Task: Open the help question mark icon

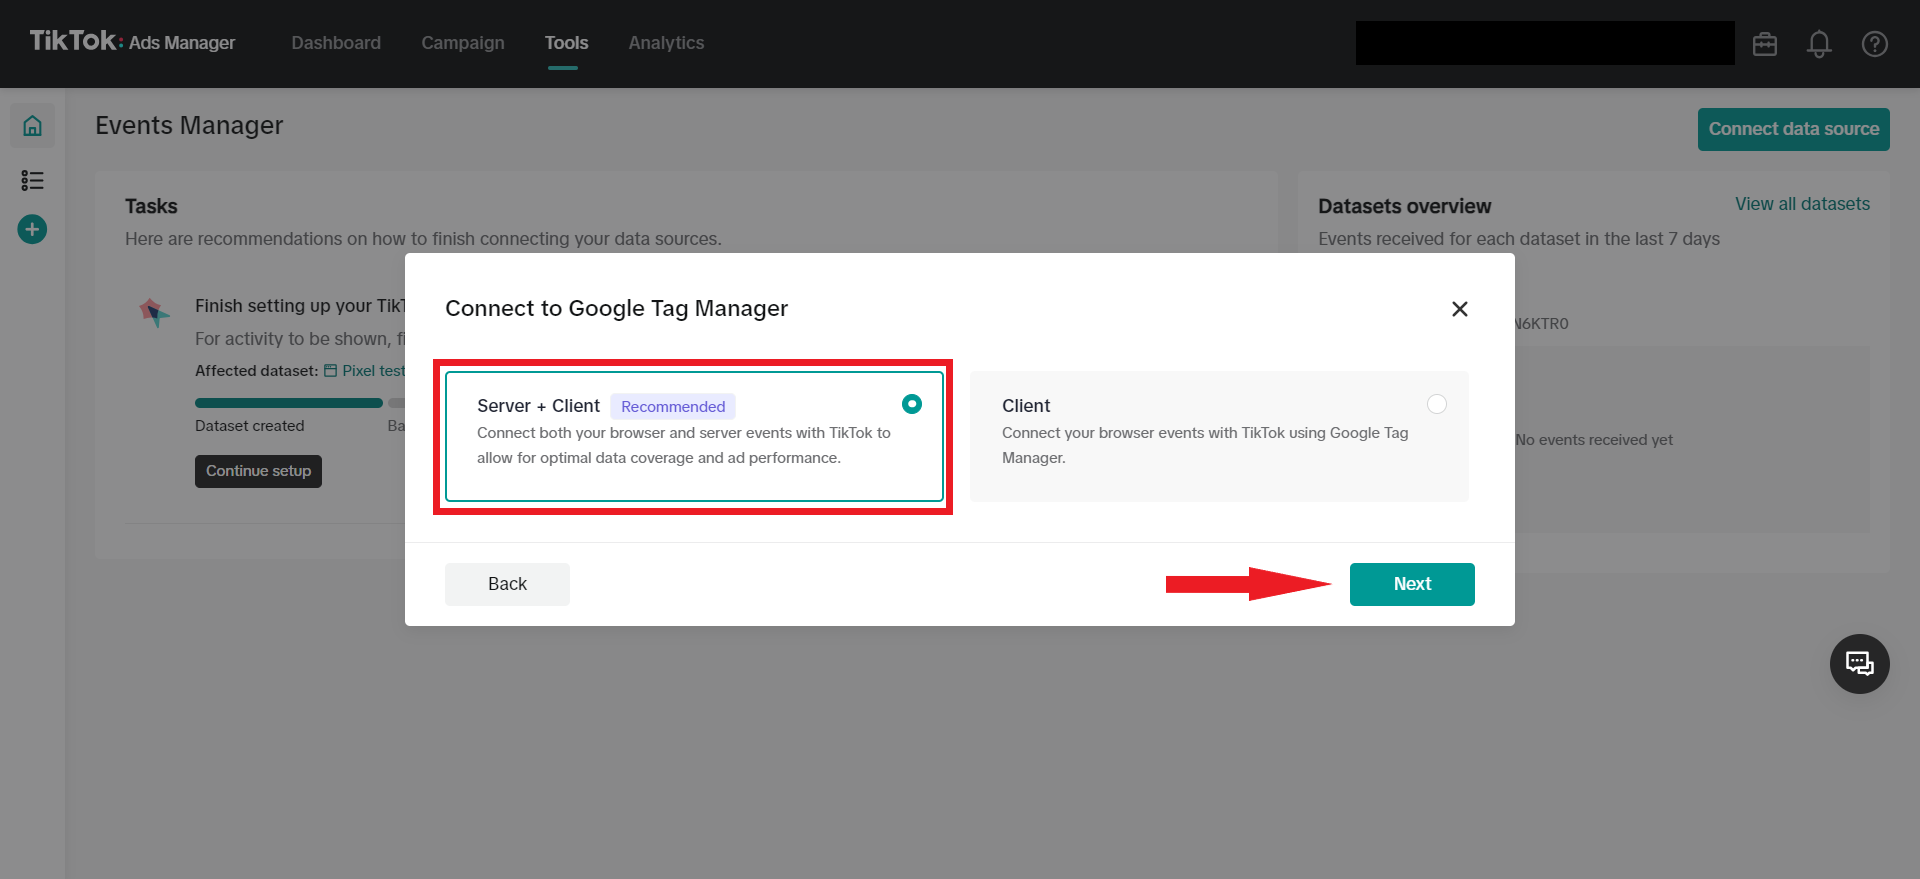Action: coord(1874,44)
